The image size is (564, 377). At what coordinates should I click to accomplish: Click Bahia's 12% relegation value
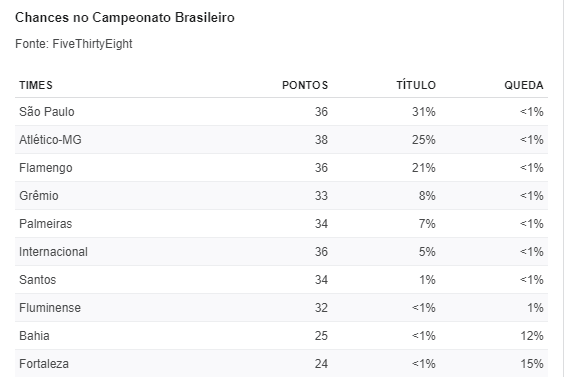pos(532,336)
